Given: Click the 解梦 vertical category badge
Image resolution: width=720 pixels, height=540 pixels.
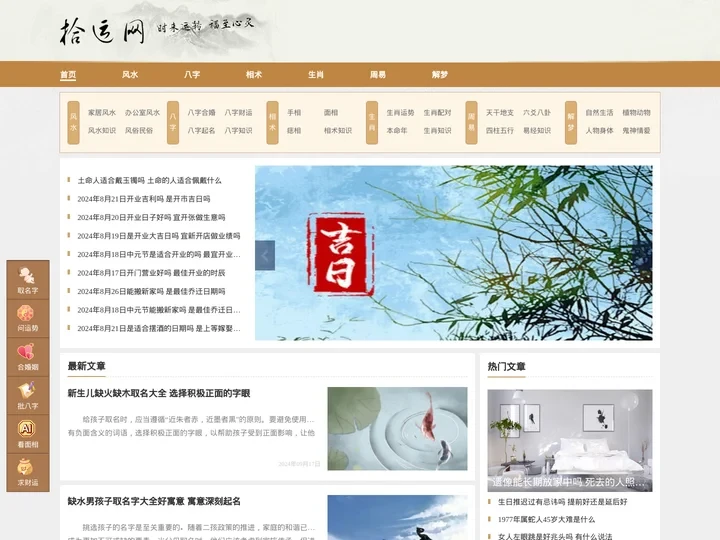Looking at the screenshot, I should [571, 123].
